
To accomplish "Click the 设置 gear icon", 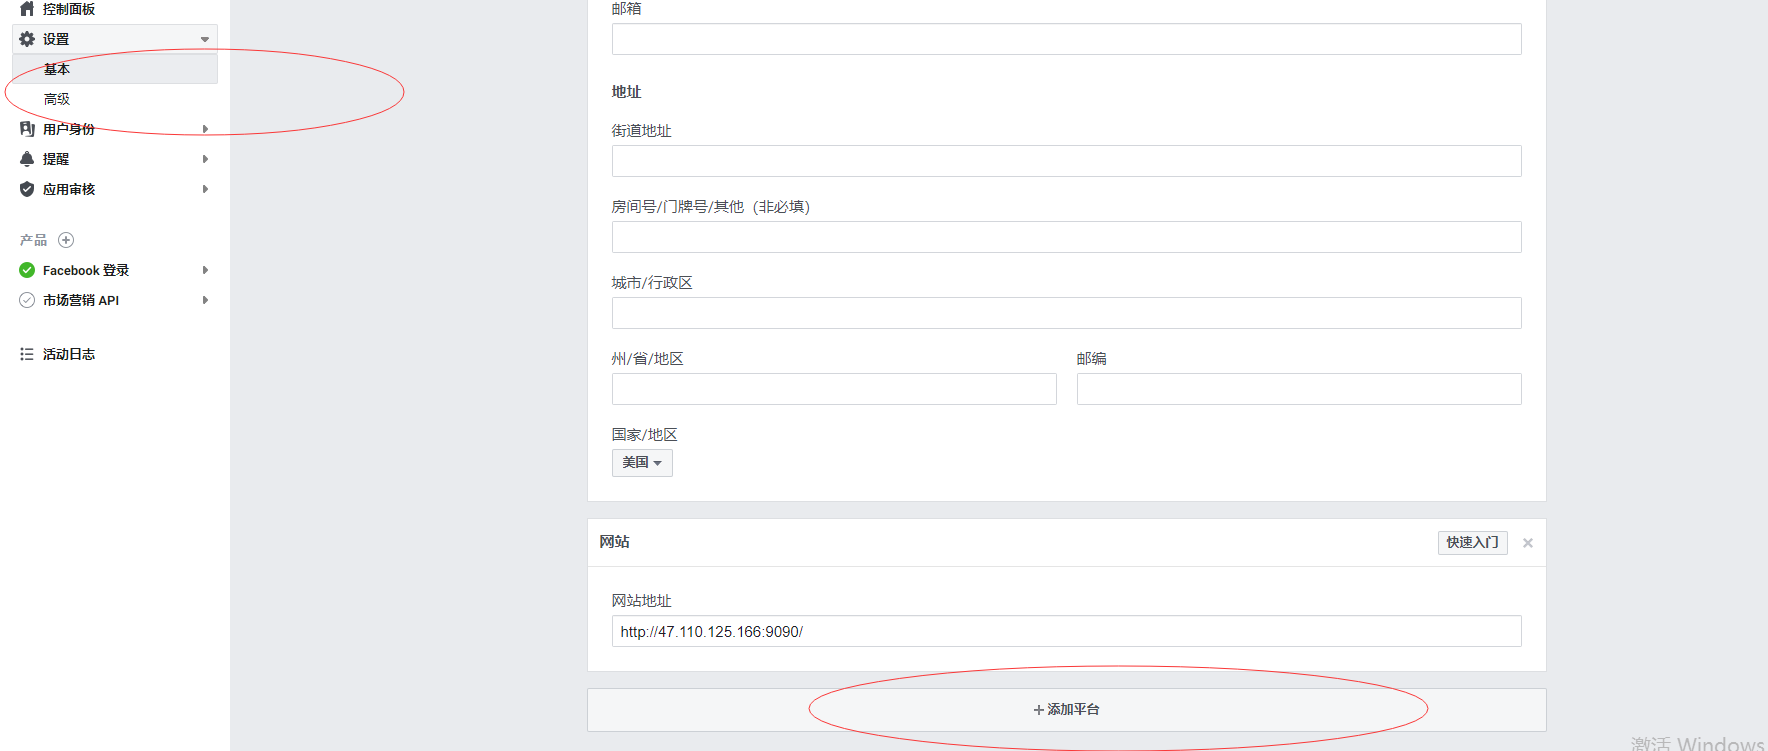I will [27, 39].
